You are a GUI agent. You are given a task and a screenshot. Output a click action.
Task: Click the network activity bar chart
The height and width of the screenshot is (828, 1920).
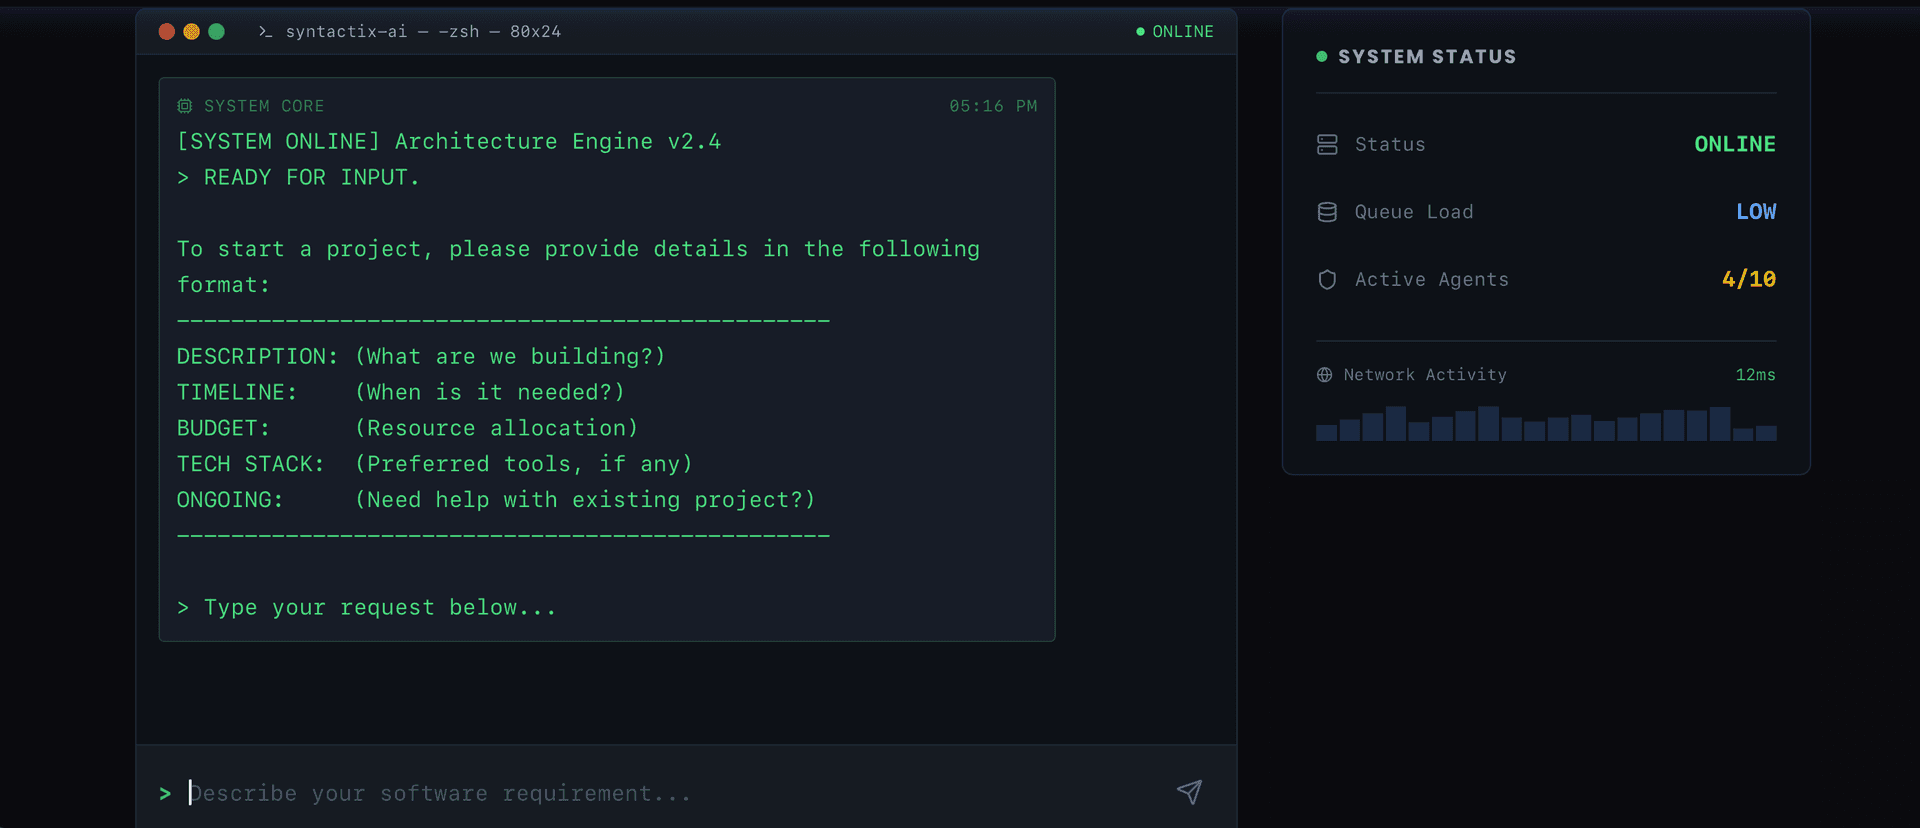(x=1546, y=424)
